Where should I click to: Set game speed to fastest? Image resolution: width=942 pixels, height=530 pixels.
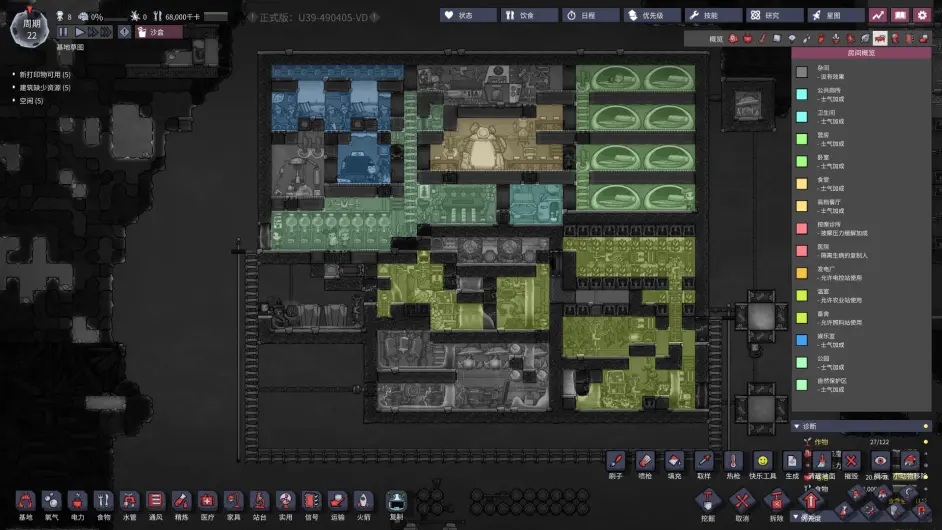tap(106, 32)
